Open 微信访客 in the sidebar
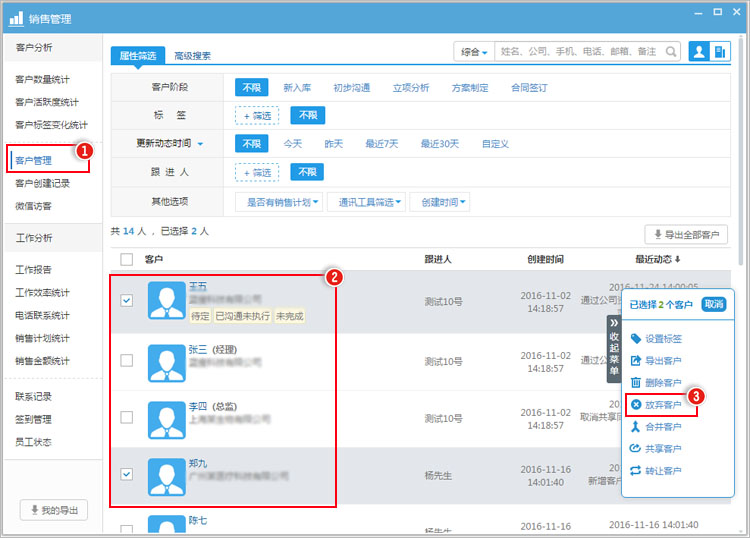Screen dimensions: 750x538 tap(33, 206)
